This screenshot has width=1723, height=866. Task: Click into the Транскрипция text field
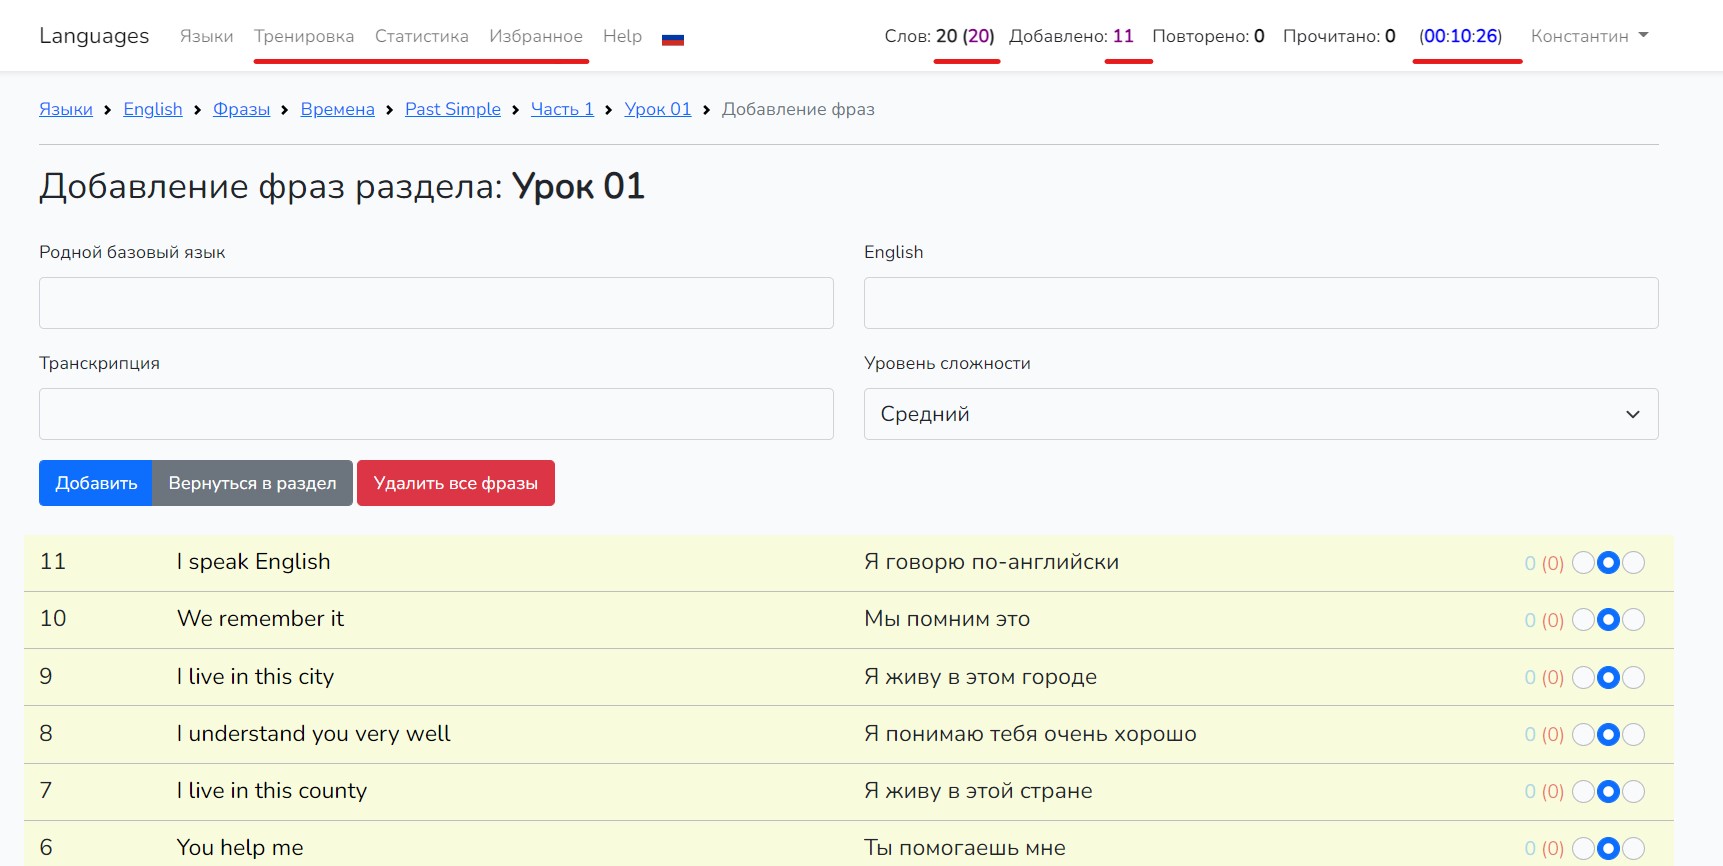click(x=436, y=414)
